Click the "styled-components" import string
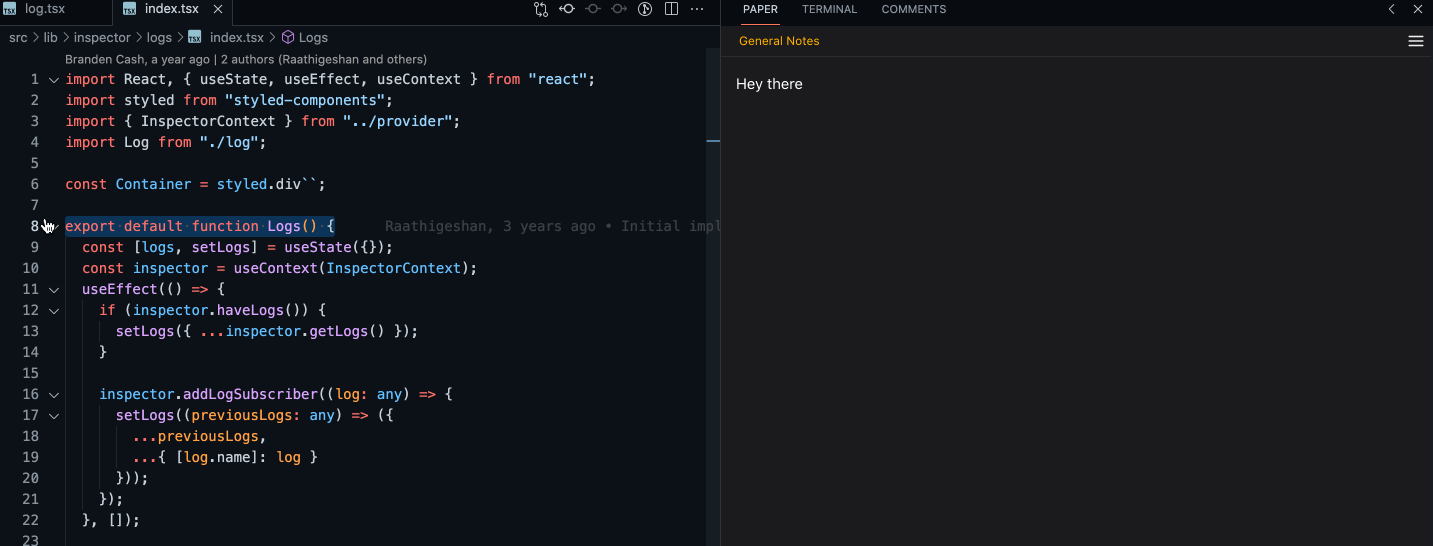Viewport: 1433px width, 546px height. coord(305,100)
